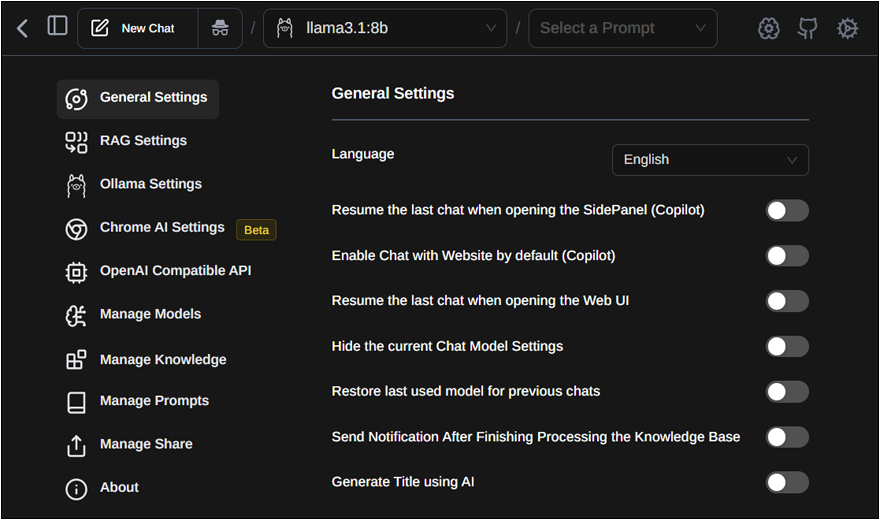Click the back arrow icon
The image size is (880, 520).
pos(22,28)
